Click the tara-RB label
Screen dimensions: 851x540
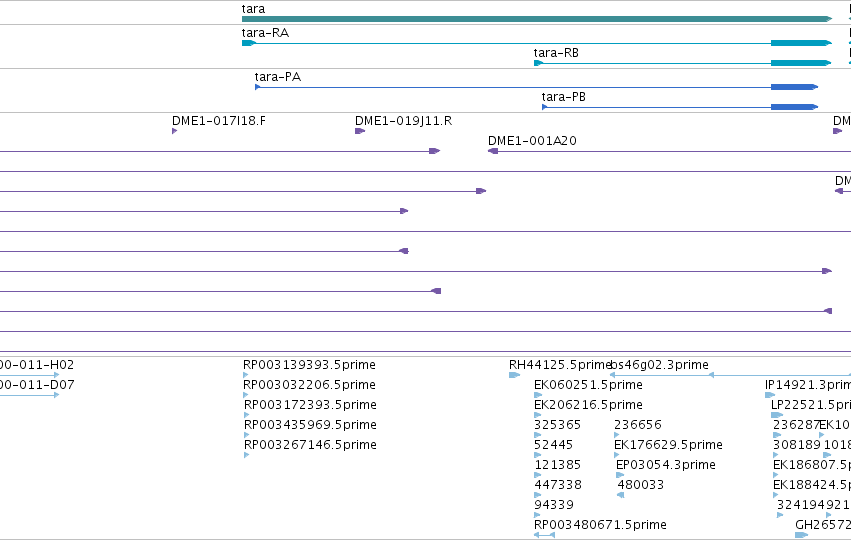(556, 53)
